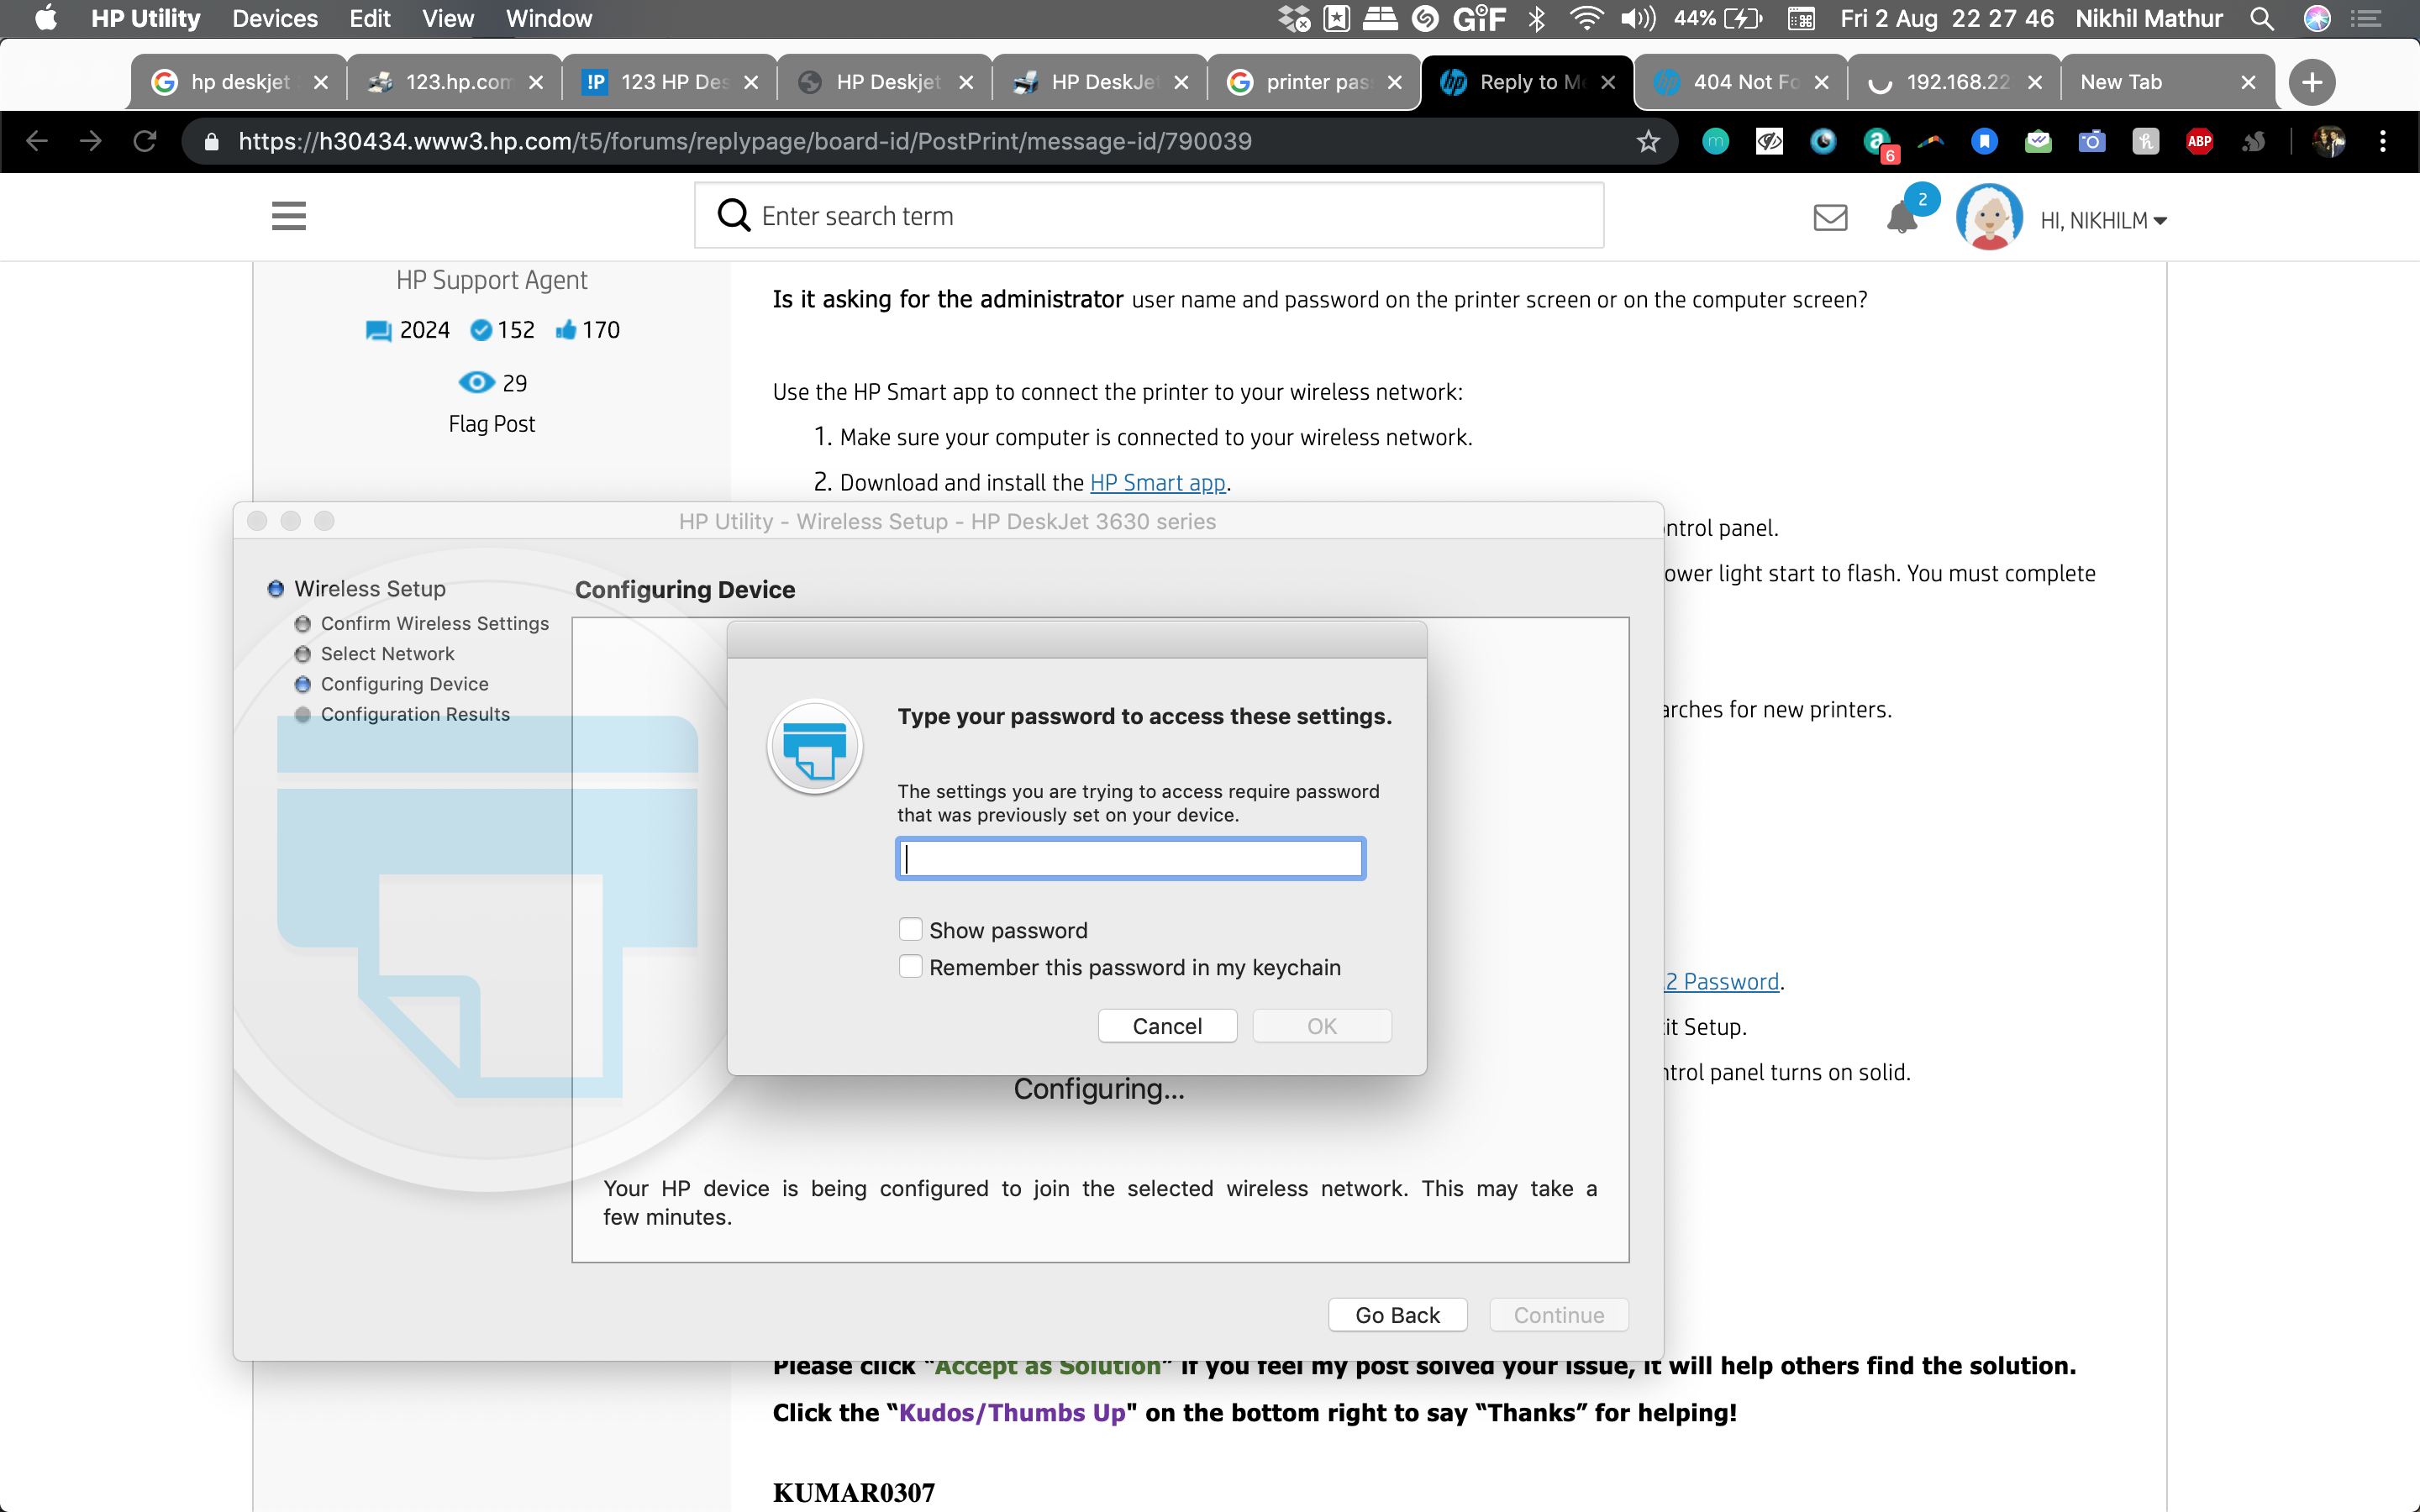Click the password input field
Image resolution: width=2420 pixels, height=1512 pixels.
click(x=1129, y=858)
